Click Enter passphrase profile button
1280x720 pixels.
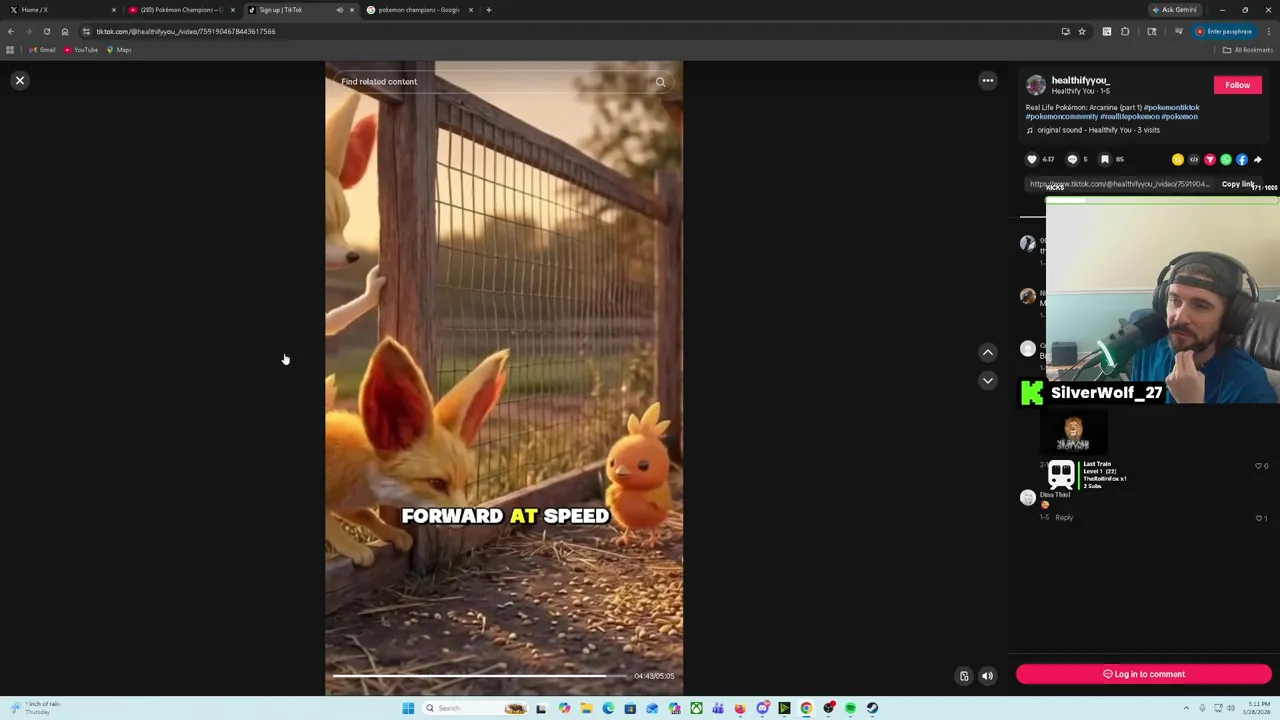1224,31
